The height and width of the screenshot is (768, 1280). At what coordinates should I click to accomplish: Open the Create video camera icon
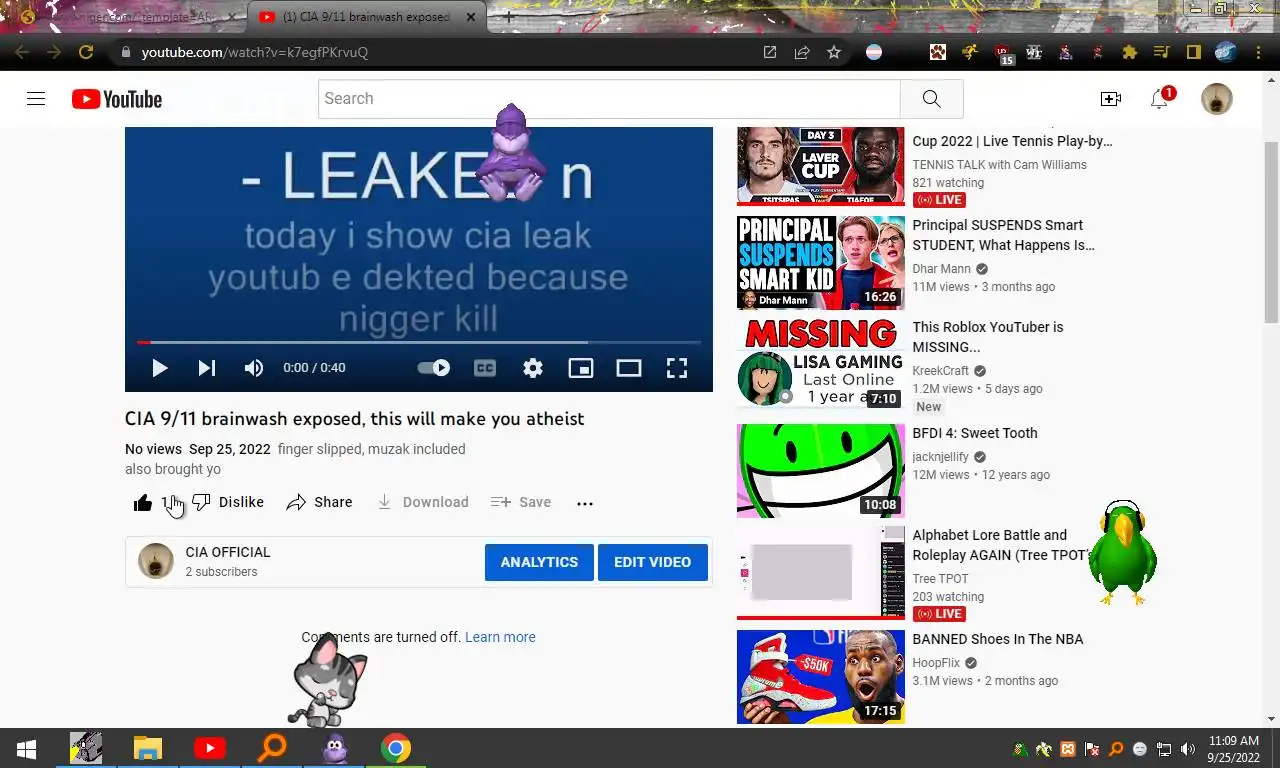1110,99
